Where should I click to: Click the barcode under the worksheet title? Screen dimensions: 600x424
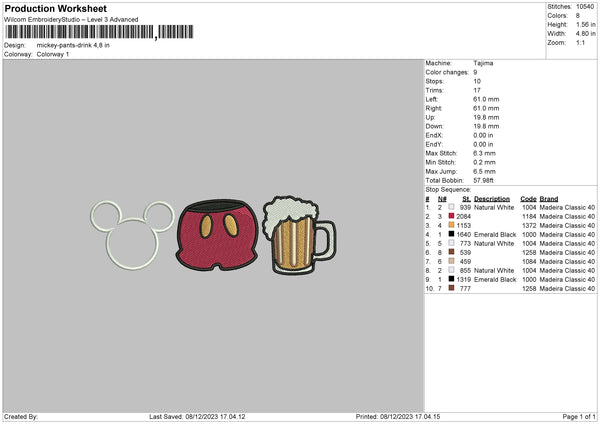(x=99, y=32)
